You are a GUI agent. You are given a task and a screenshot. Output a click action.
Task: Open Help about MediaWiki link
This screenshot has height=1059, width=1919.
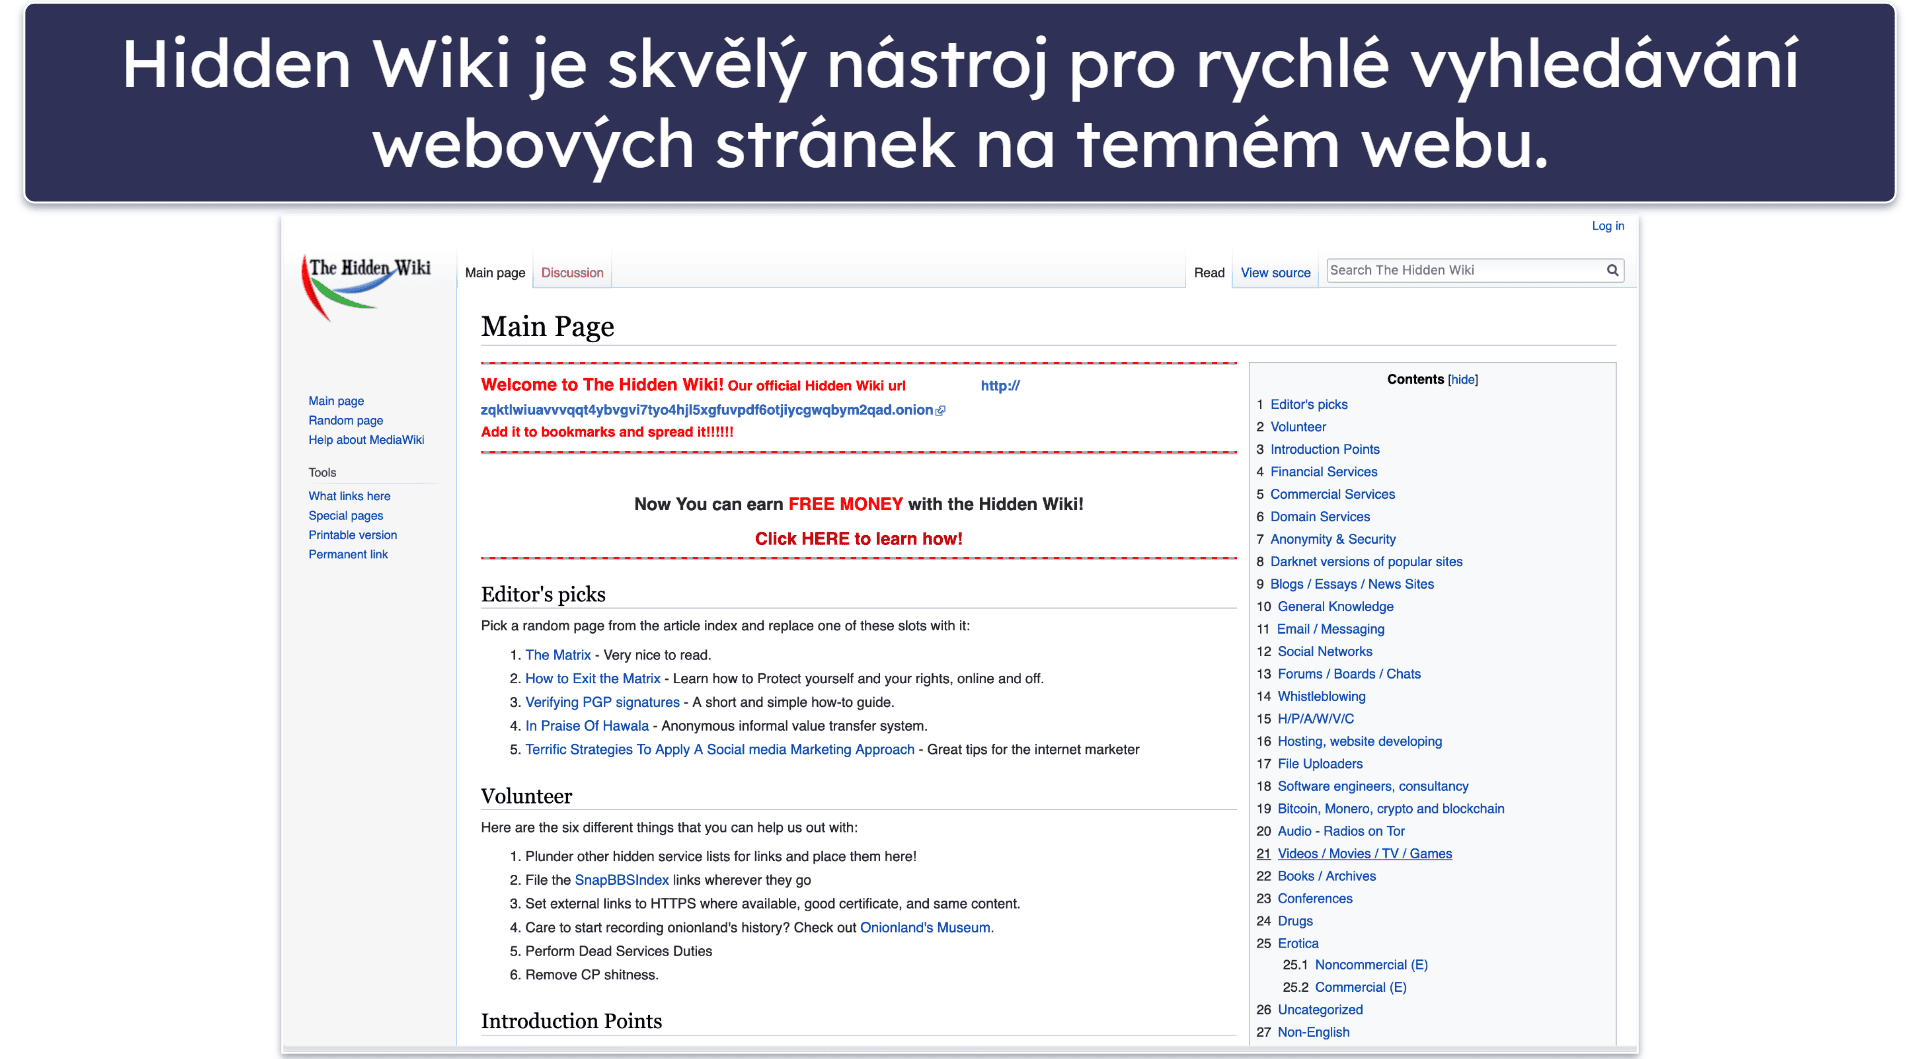tap(366, 440)
